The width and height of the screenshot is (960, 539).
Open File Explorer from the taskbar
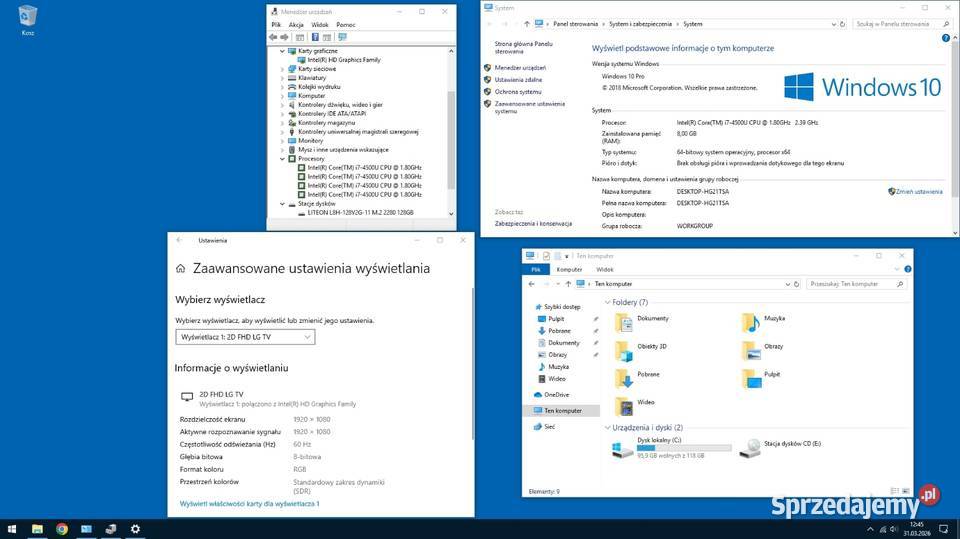coord(37,529)
